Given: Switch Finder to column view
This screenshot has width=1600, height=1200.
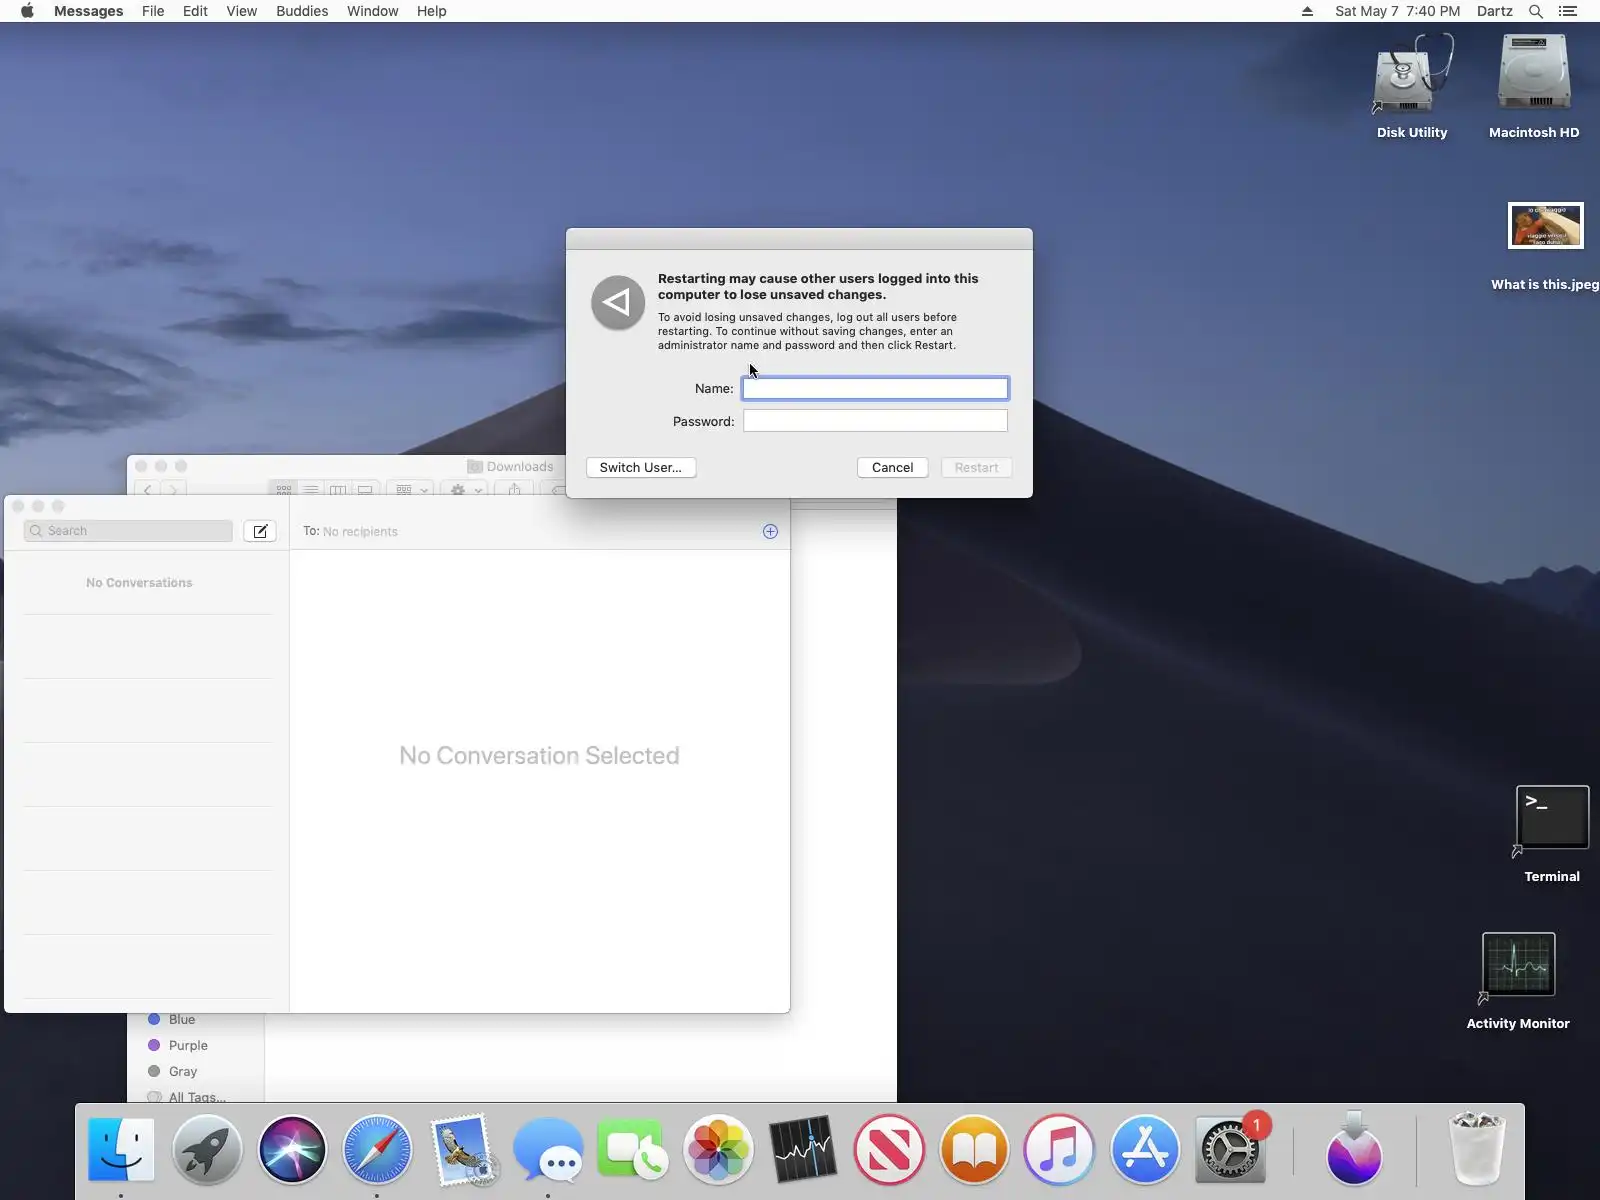Looking at the screenshot, I should 338,490.
